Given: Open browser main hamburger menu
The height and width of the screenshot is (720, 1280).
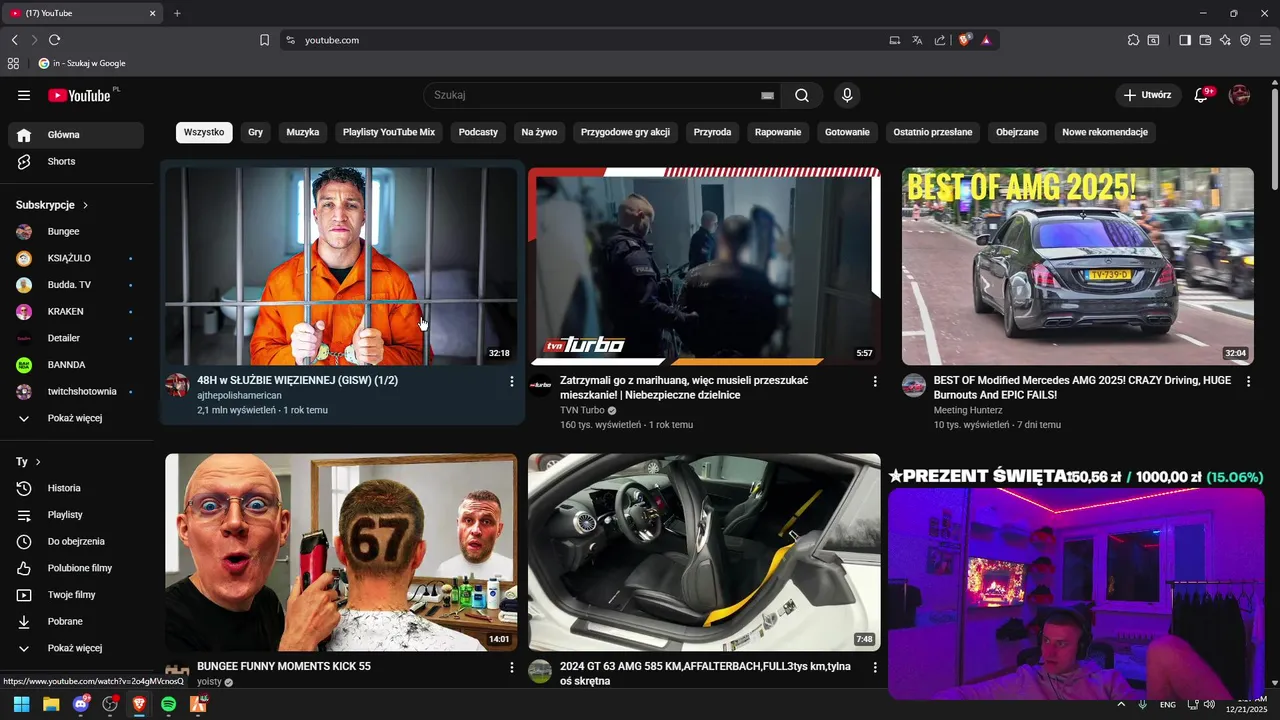Looking at the screenshot, I should pyautogui.click(x=1265, y=40).
